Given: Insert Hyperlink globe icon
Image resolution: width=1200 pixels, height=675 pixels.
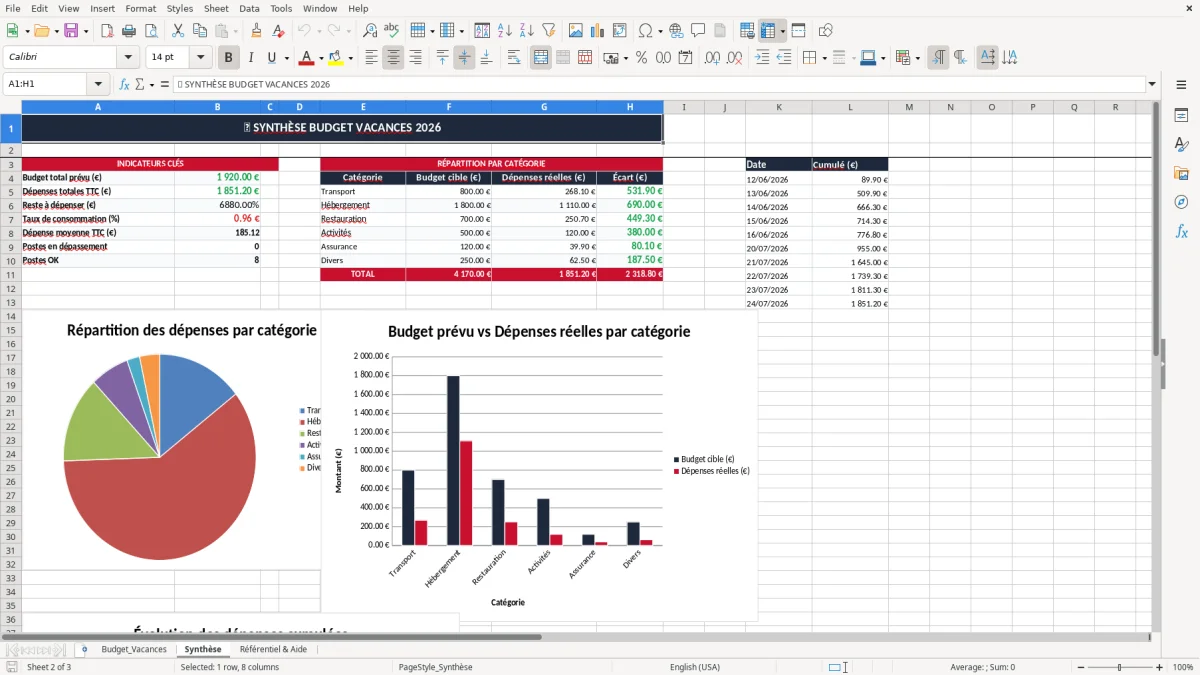Looking at the screenshot, I should [x=676, y=31].
